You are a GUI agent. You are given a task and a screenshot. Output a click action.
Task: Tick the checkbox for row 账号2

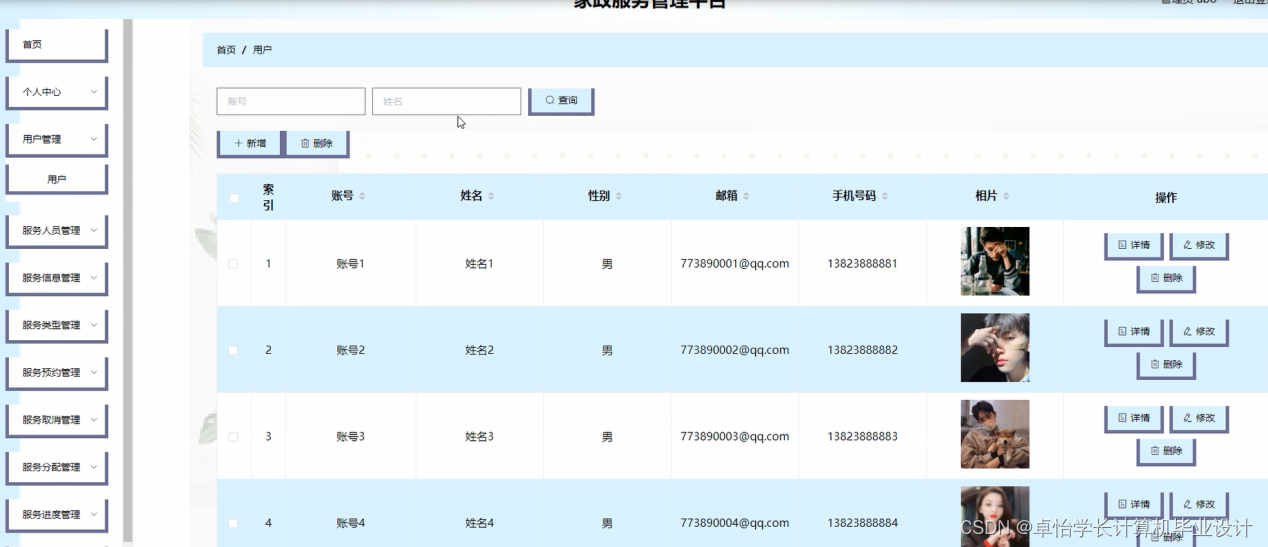(233, 351)
